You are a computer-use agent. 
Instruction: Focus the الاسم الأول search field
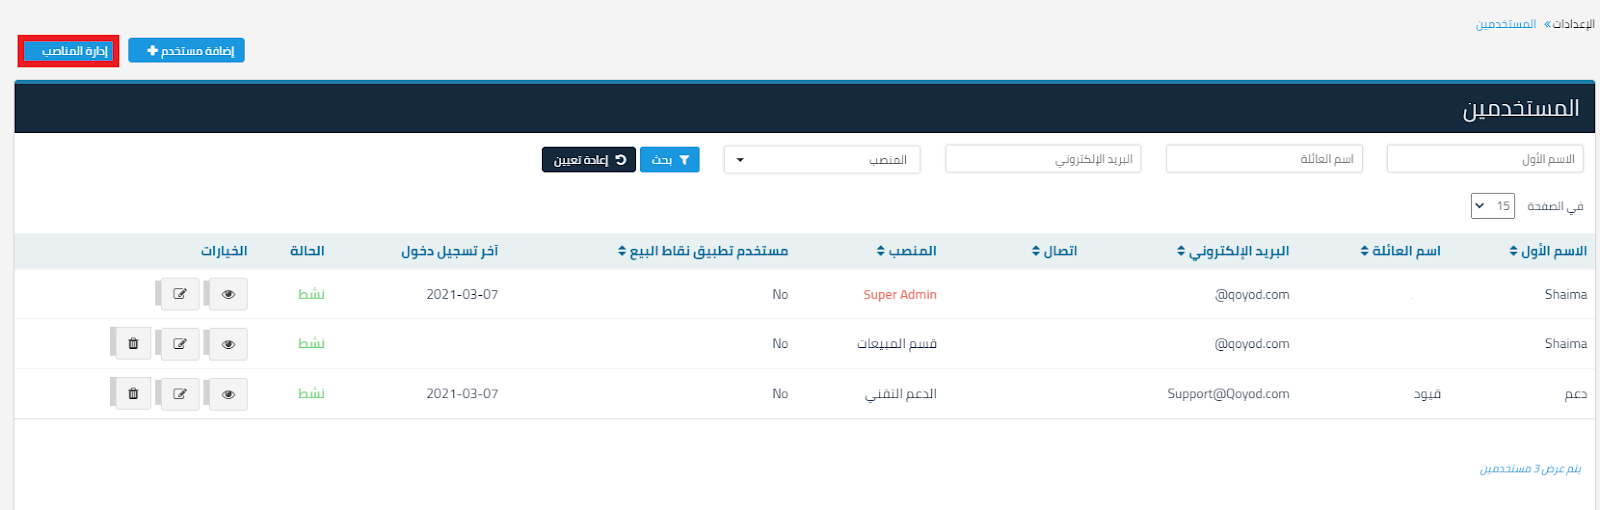pos(1484,159)
